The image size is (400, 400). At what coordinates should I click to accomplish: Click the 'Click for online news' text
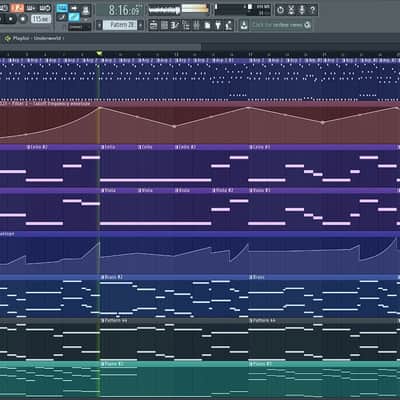click(x=277, y=25)
